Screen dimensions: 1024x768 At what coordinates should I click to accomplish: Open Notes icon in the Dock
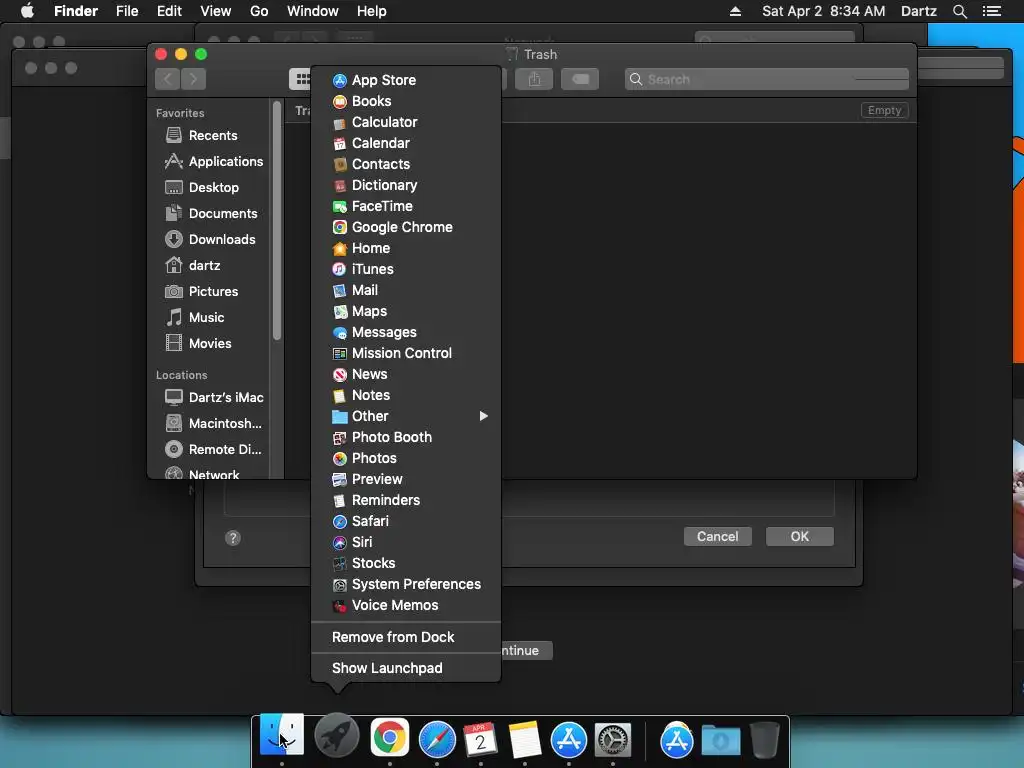pos(524,739)
